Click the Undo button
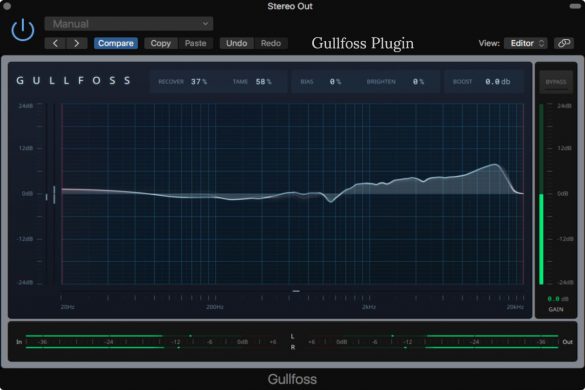The image size is (585, 390). pos(237,43)
